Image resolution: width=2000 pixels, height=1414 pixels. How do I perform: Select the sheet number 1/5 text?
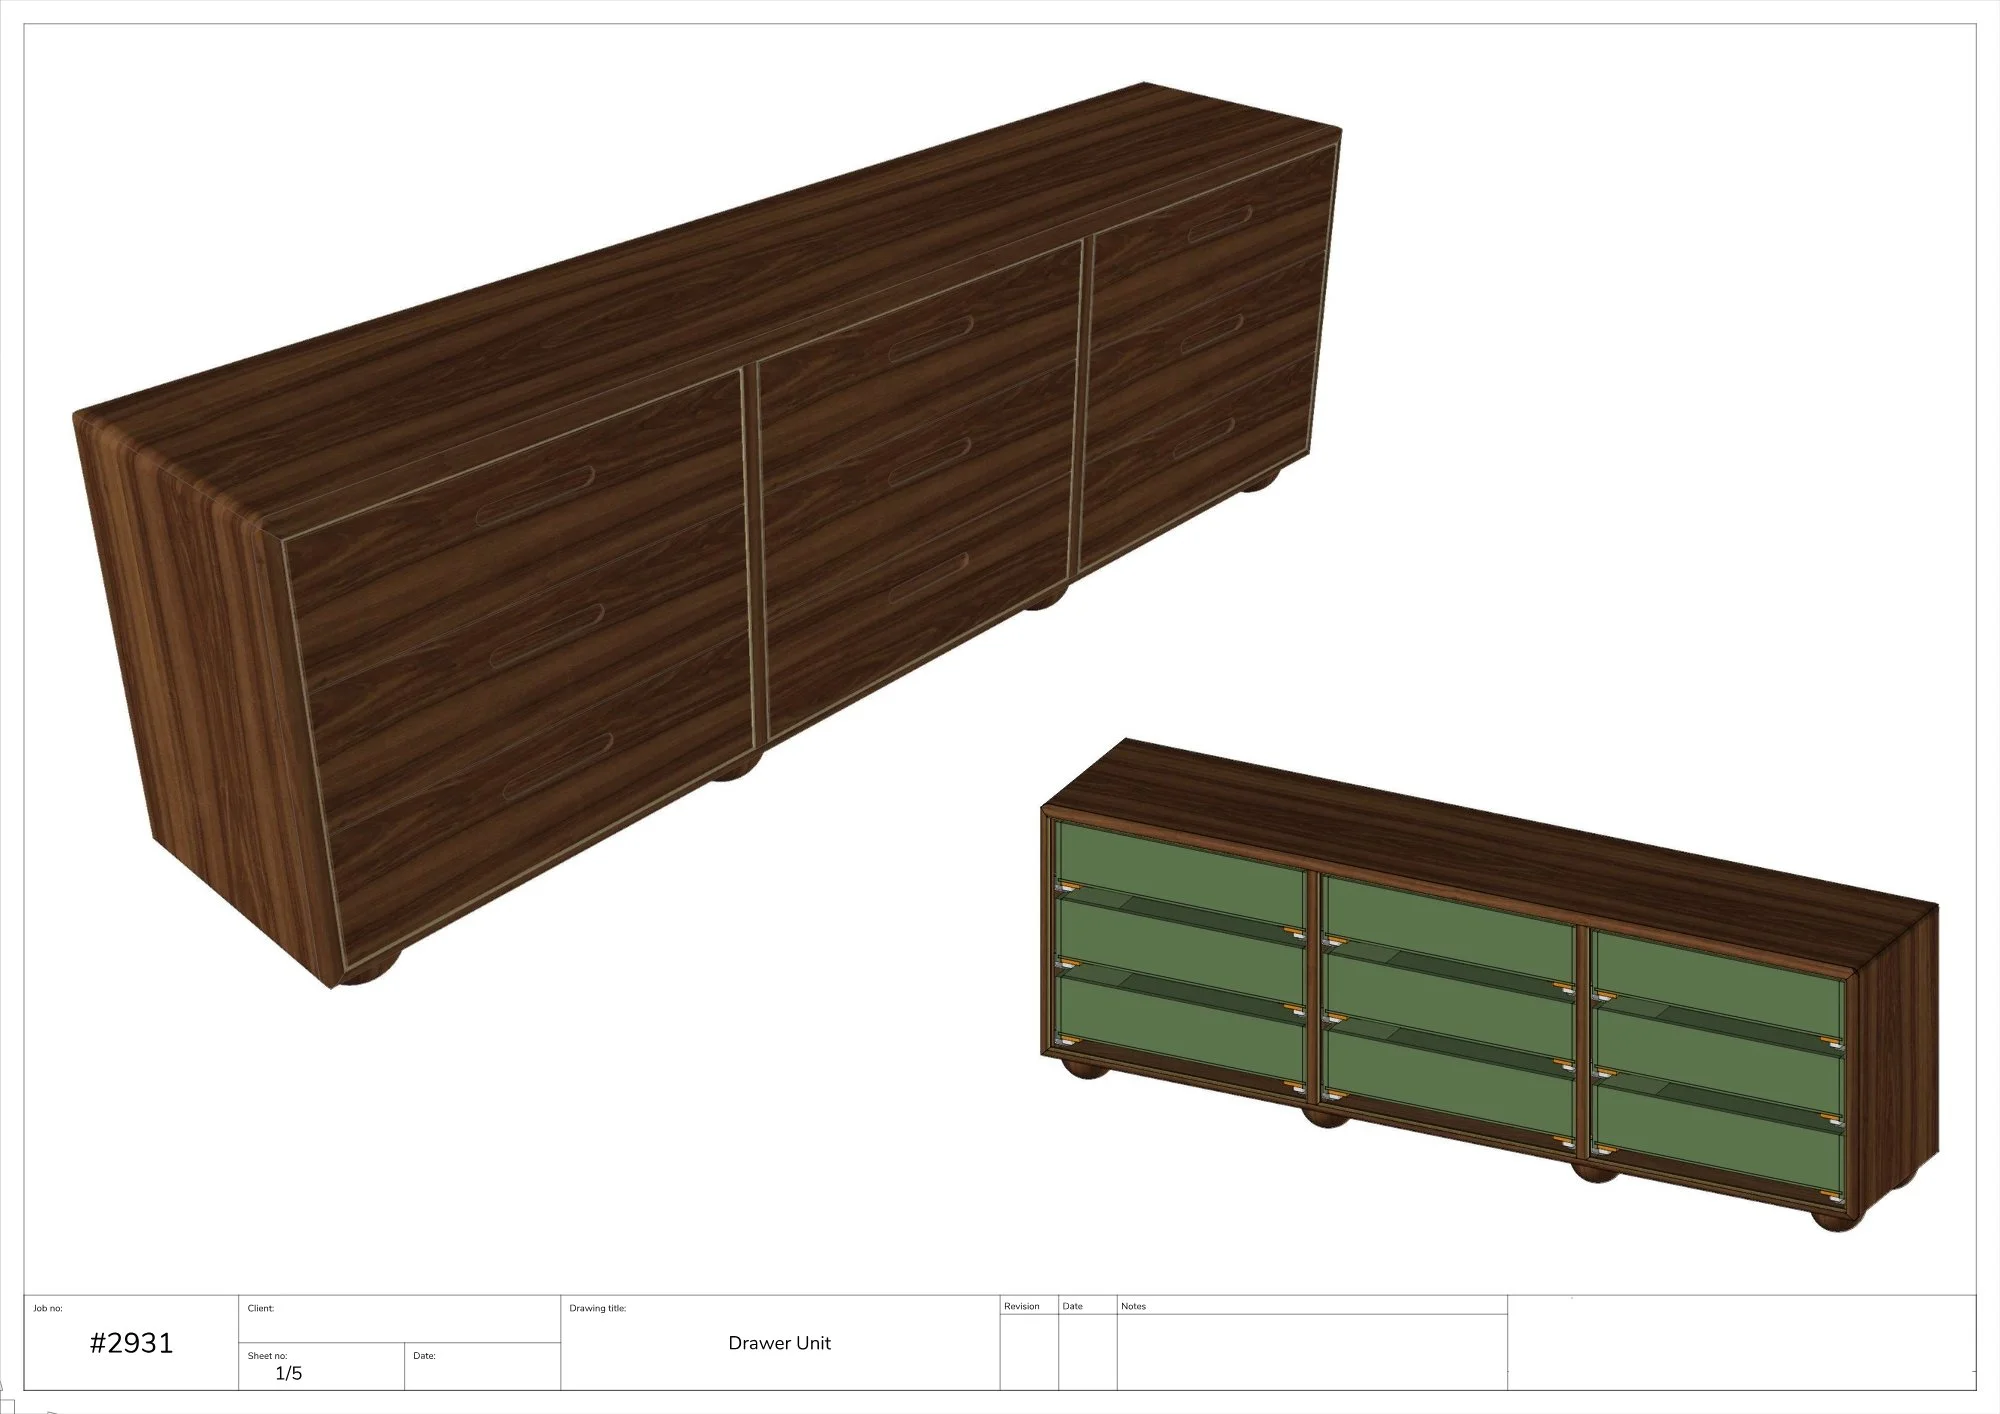(288, 1373)
